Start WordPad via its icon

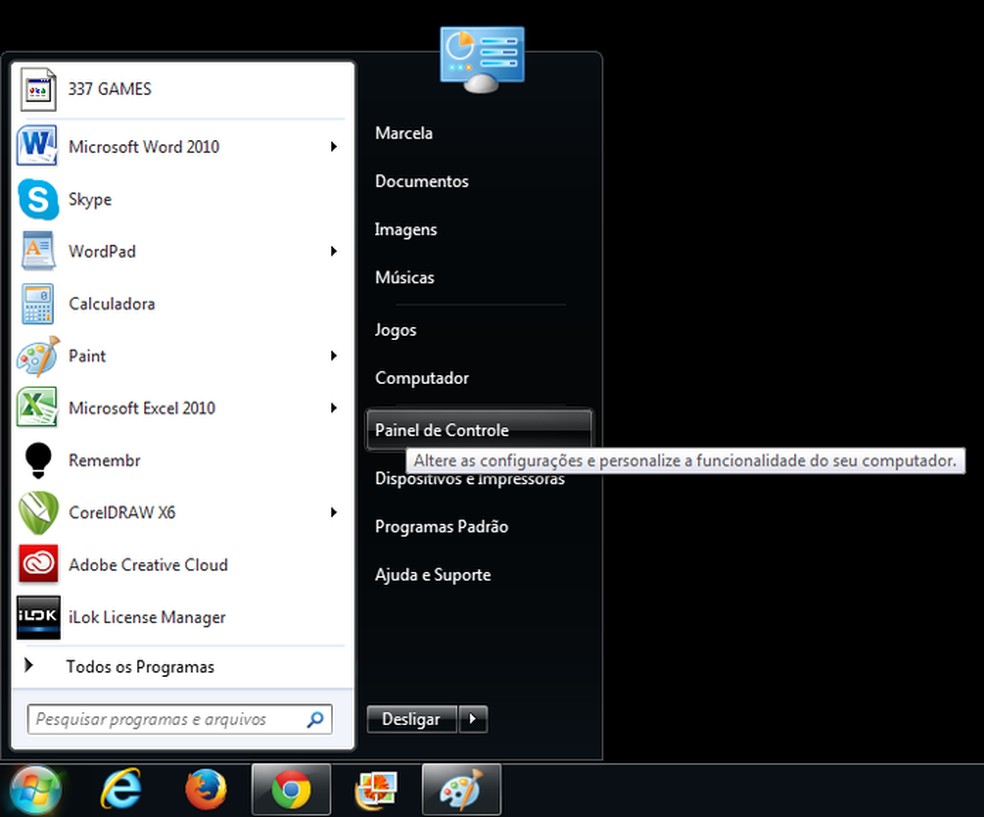pos(38,251)
